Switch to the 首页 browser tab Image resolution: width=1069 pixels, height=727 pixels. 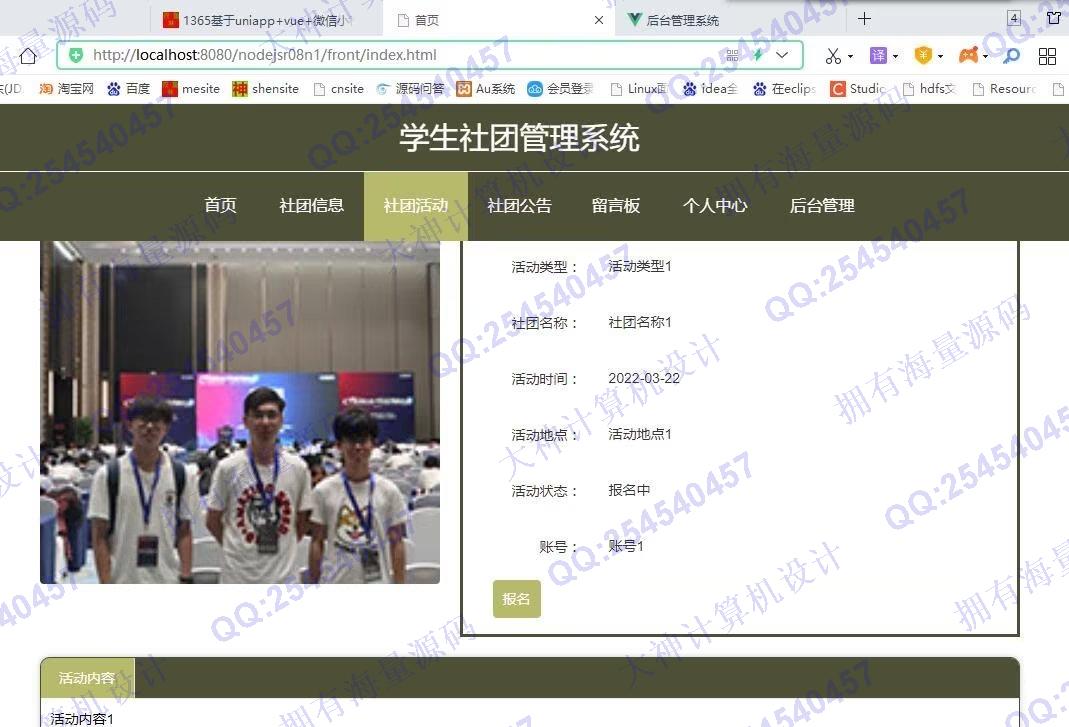tap(499, 20)
